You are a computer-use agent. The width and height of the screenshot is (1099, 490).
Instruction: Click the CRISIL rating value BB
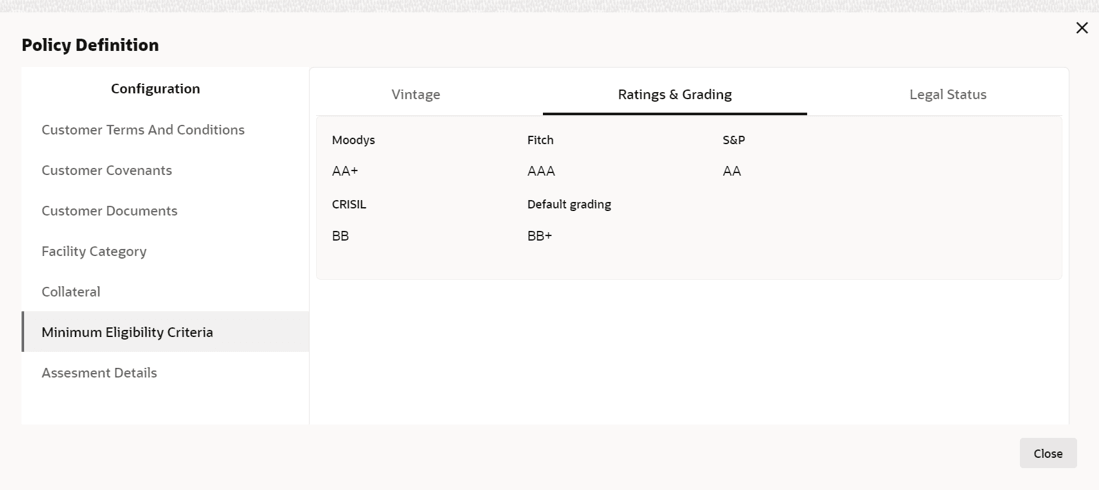pyautogui.click(x=340, y=236)
